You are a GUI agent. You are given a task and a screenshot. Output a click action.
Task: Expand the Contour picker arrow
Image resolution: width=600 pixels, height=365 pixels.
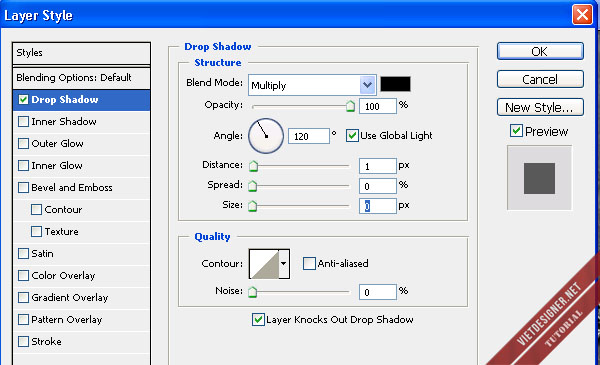pos(284,264)
